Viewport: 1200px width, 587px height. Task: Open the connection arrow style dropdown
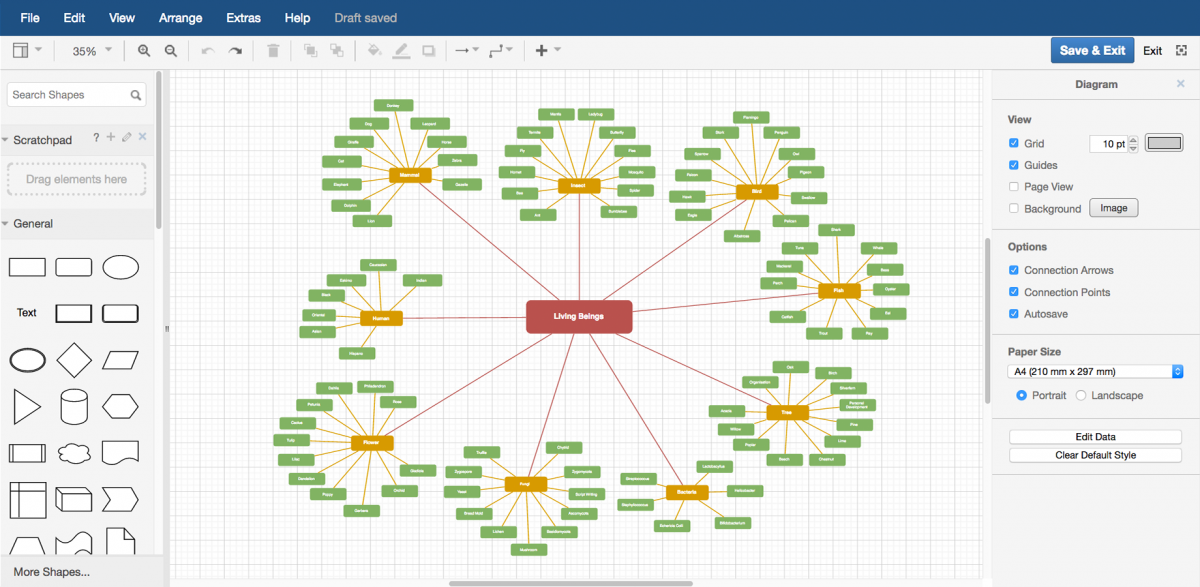coord(467,50)
